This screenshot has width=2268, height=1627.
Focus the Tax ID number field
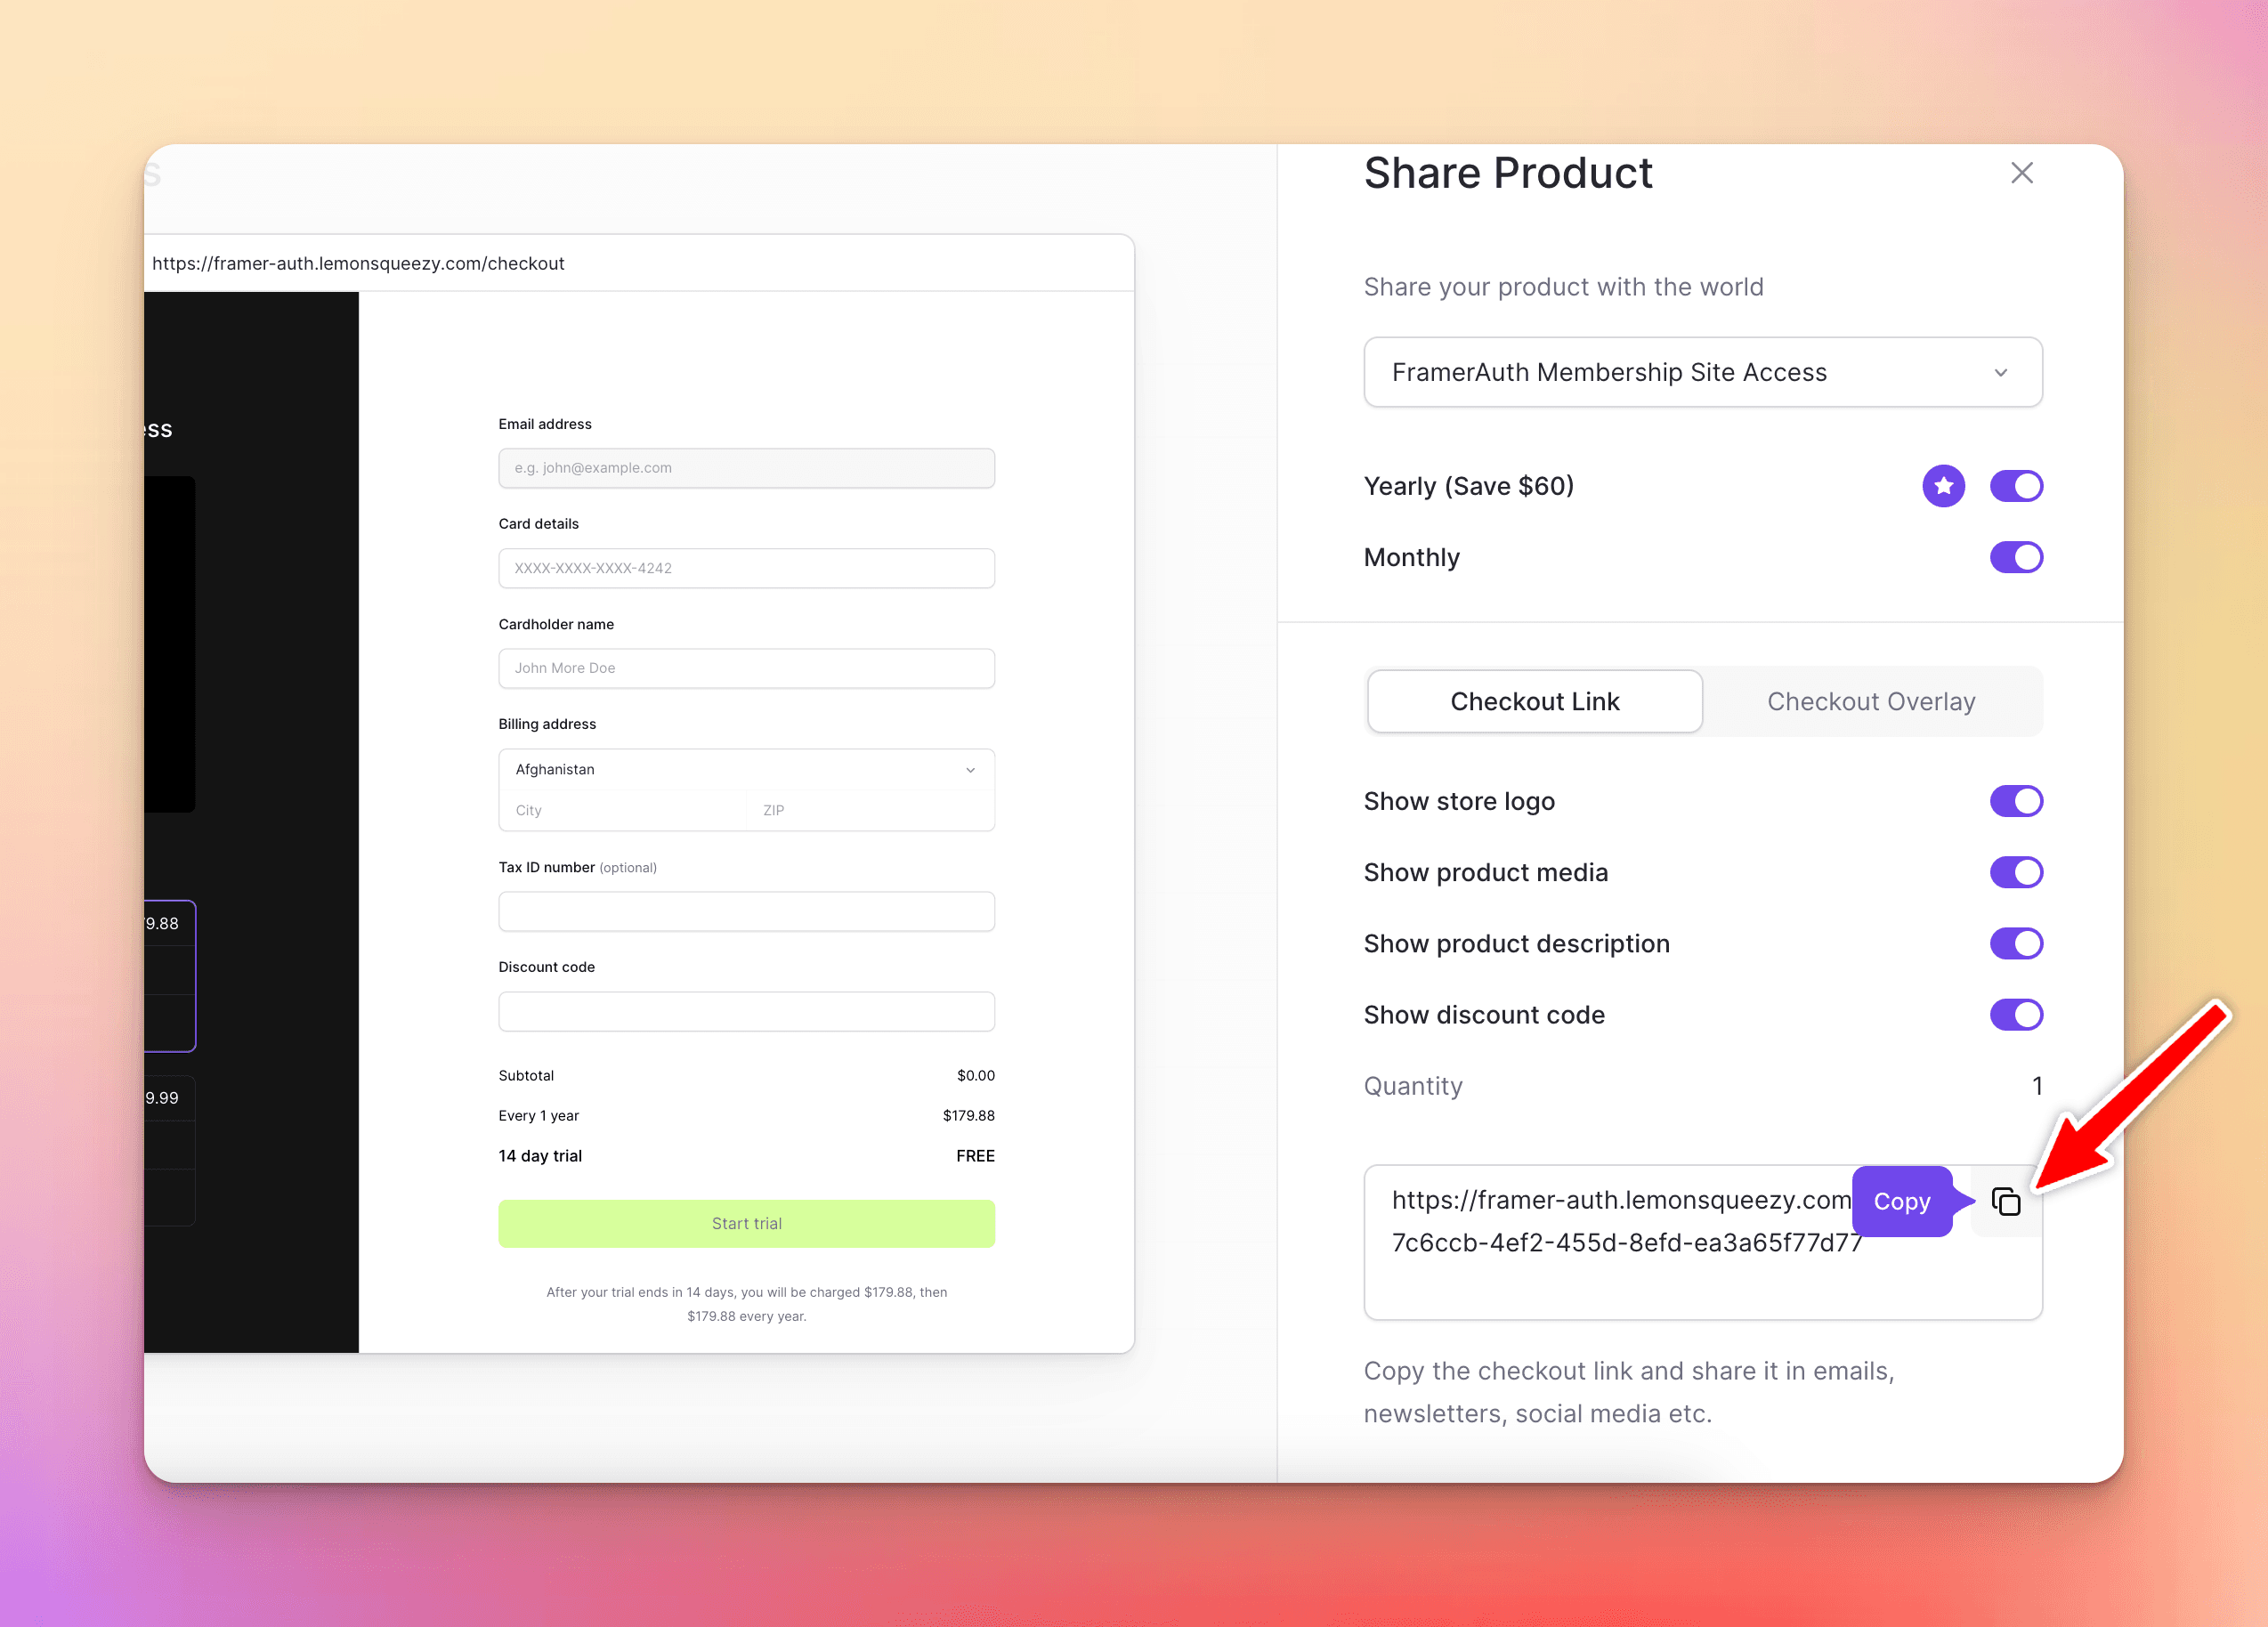point(746,911)
